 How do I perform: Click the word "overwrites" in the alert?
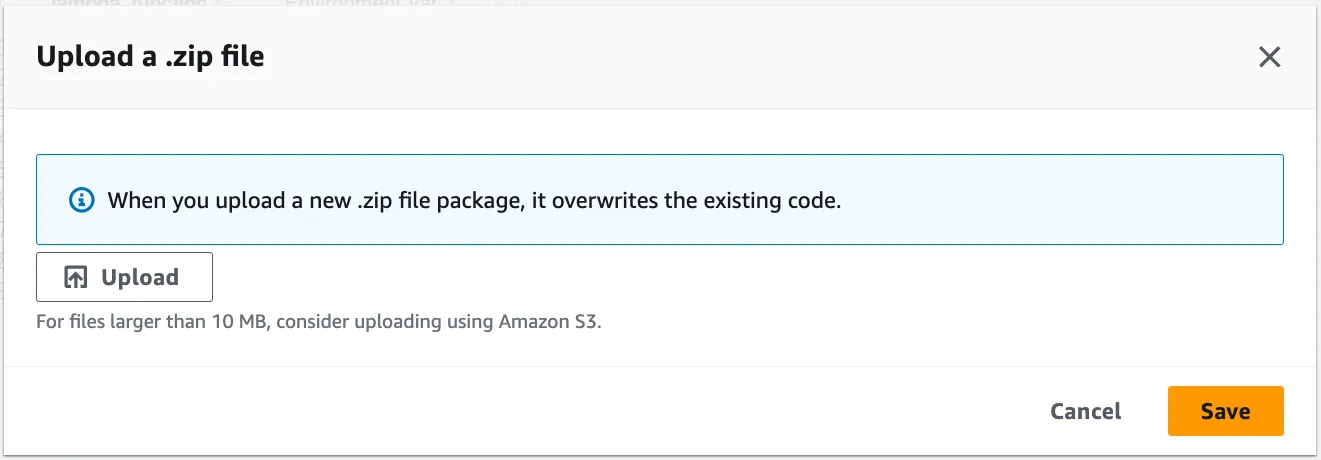[x=610, y=200]
